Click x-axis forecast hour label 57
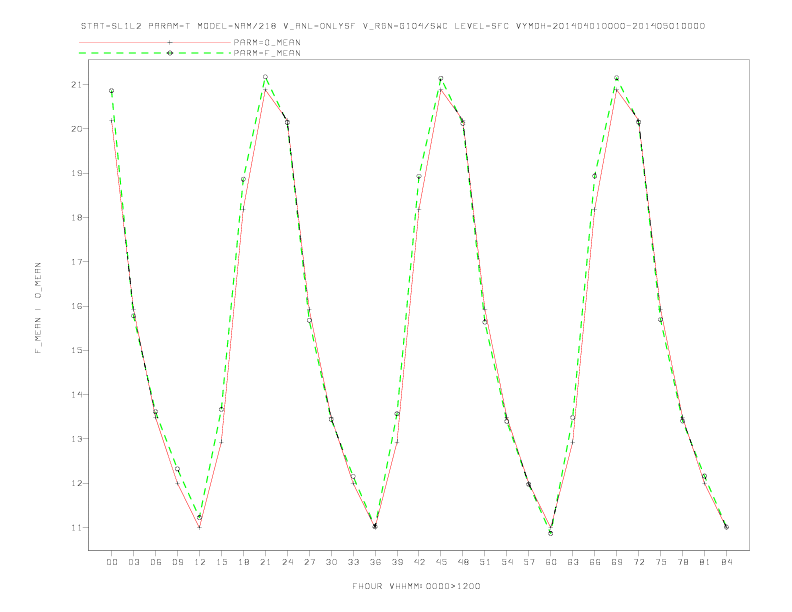 tap(529, 562)
